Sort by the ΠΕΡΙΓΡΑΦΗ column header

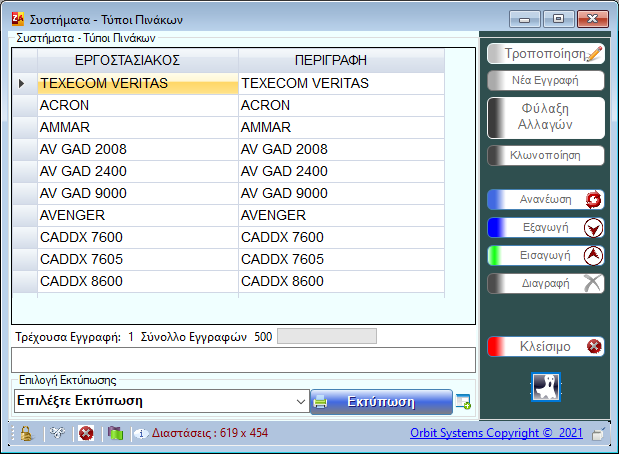[x=341, y=60]
